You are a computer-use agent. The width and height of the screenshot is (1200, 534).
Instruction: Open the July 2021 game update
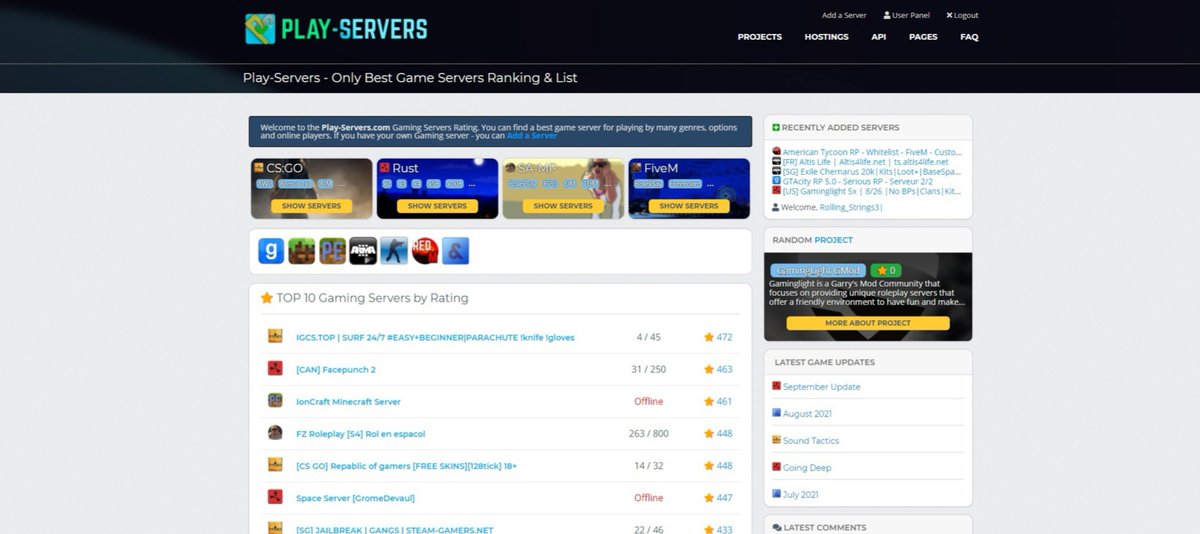coord(801,494)
